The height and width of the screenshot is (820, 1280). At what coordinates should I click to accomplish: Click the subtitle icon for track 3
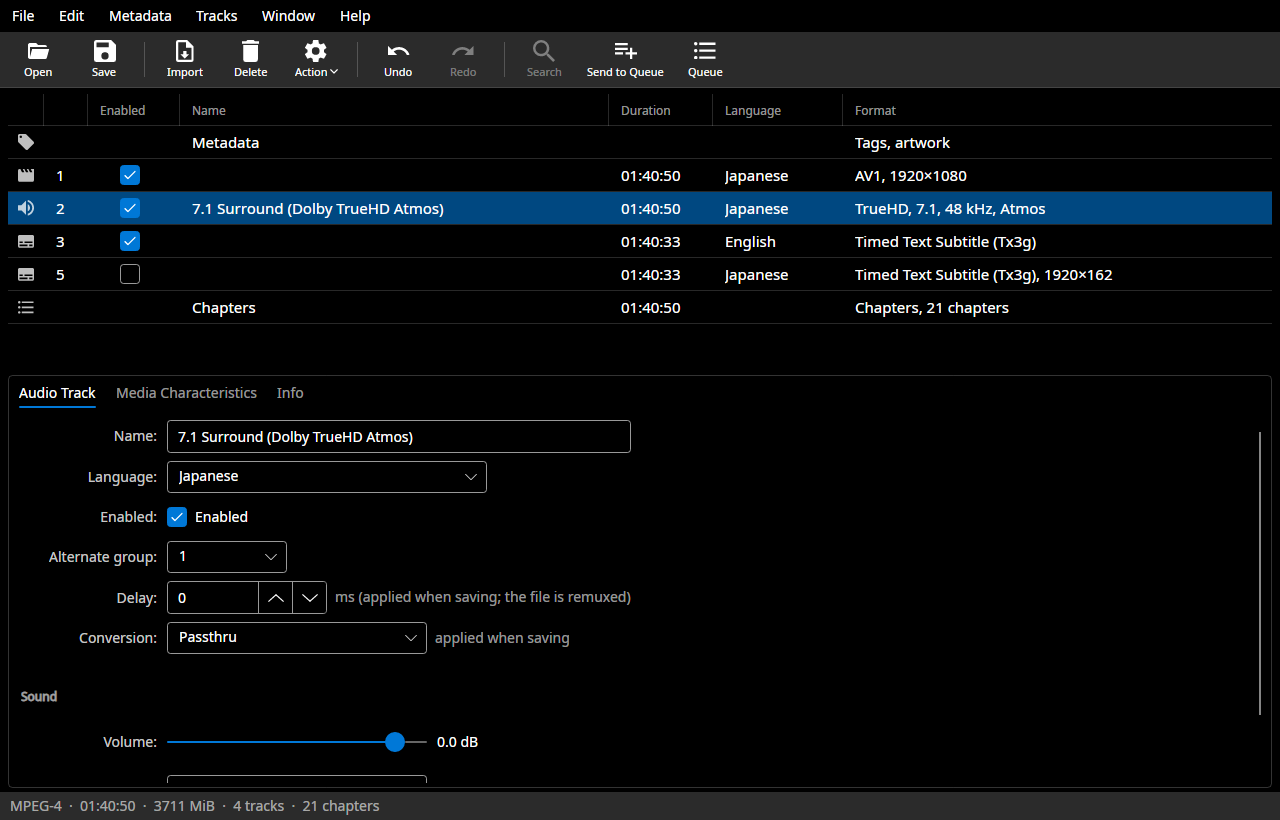26,242
